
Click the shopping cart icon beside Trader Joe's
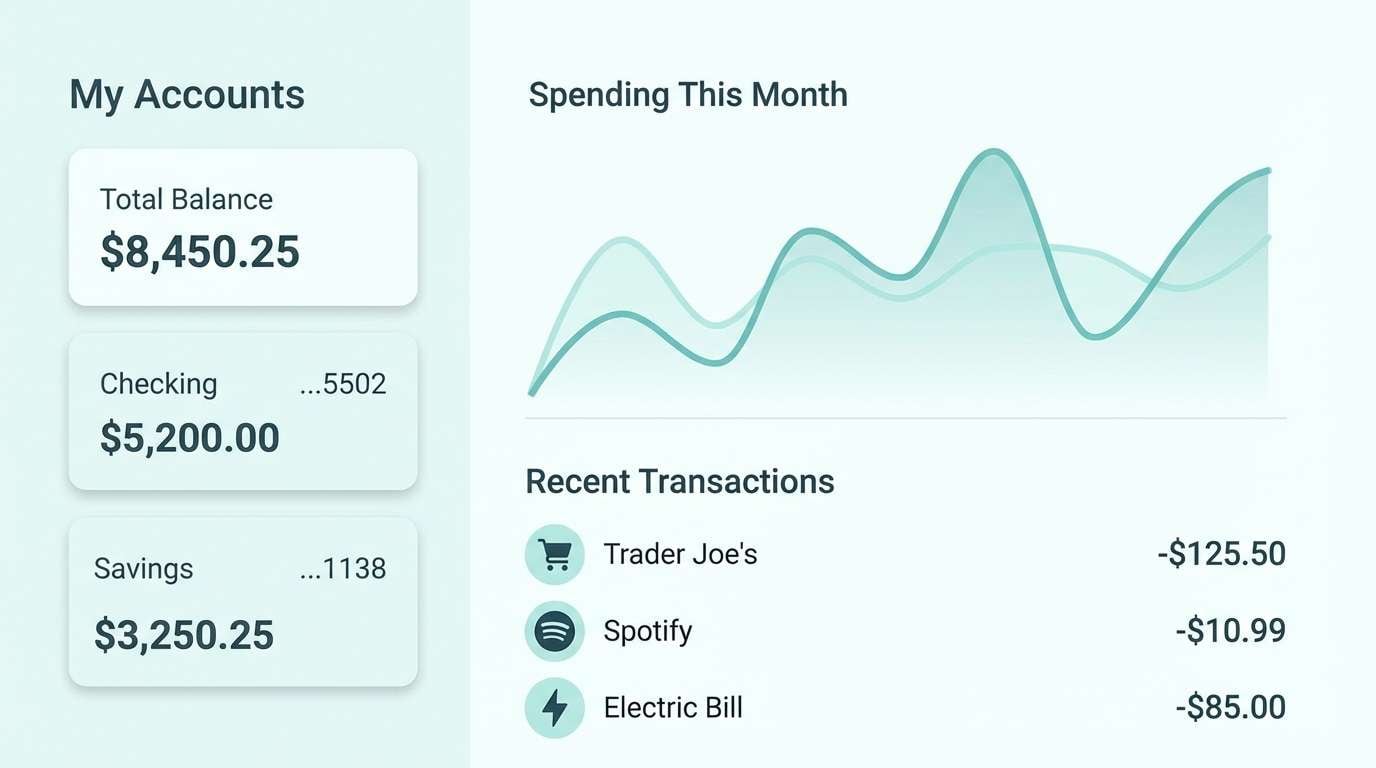pyautogui.click(x=555, y=553)
